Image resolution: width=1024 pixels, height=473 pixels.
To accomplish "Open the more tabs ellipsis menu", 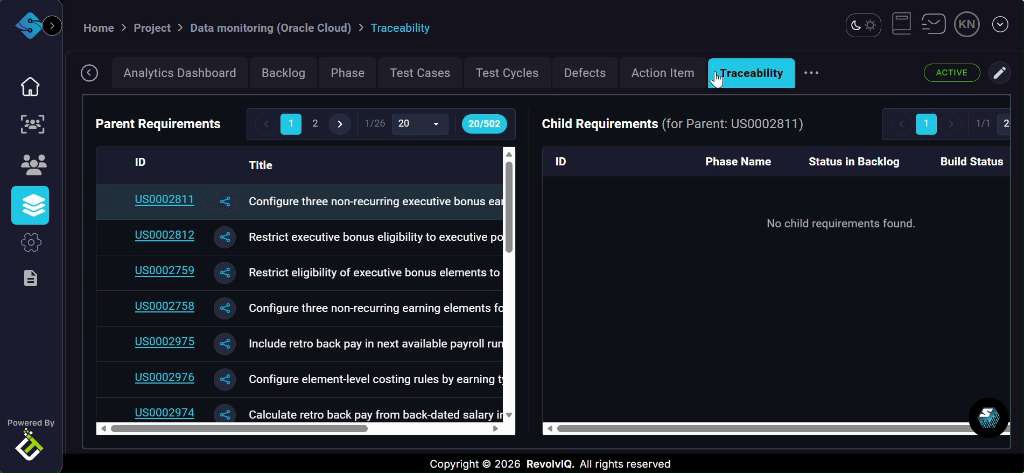I will pos(811,73).
